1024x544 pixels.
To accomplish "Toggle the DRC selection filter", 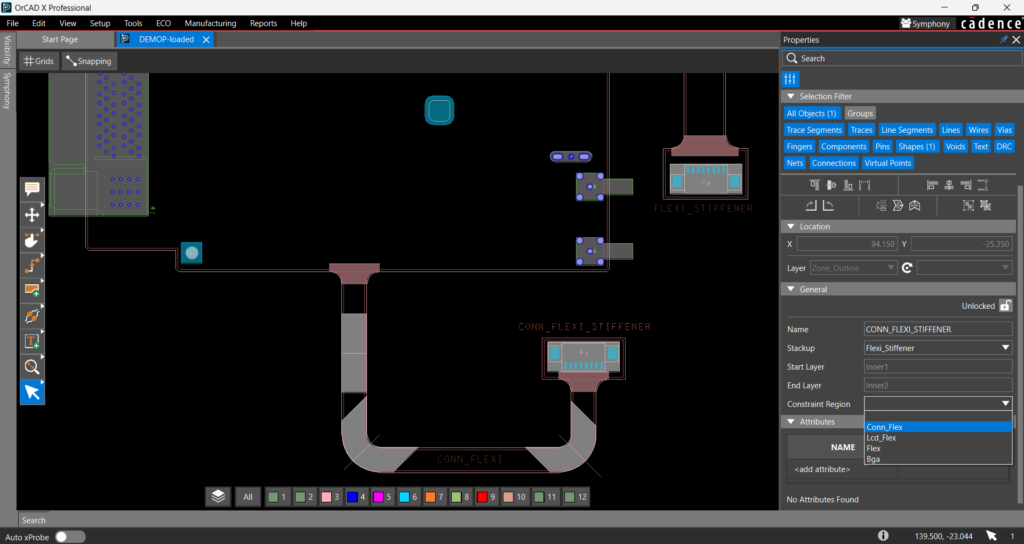I will [1004, 146].
